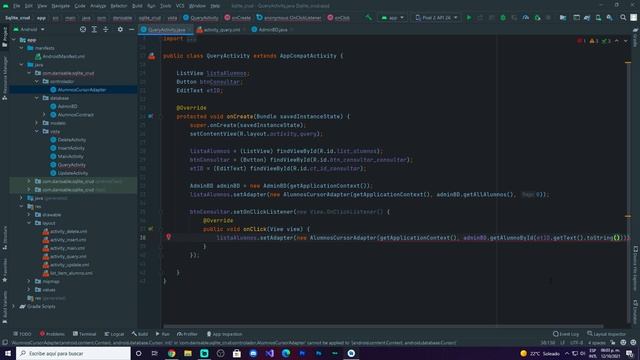640x360 pixels.
Task: Select activity_main.xml in the layout folder
Action: pos(64,248)
